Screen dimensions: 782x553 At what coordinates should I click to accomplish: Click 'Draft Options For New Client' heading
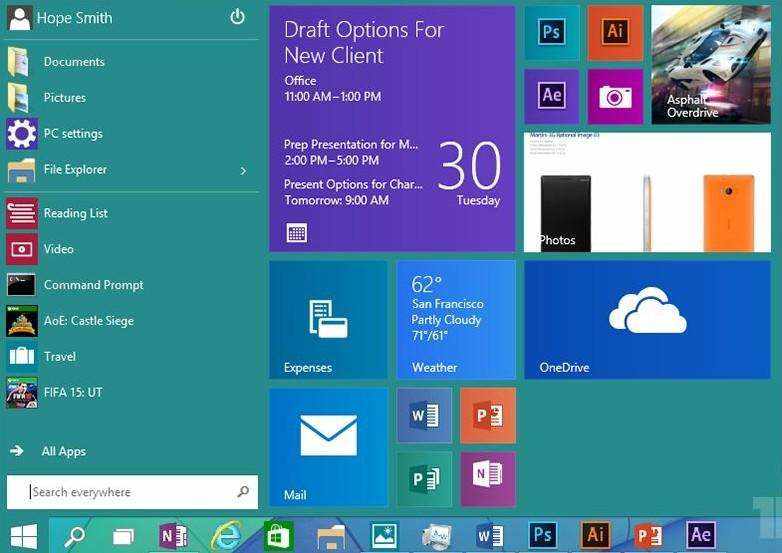point(364,42)
